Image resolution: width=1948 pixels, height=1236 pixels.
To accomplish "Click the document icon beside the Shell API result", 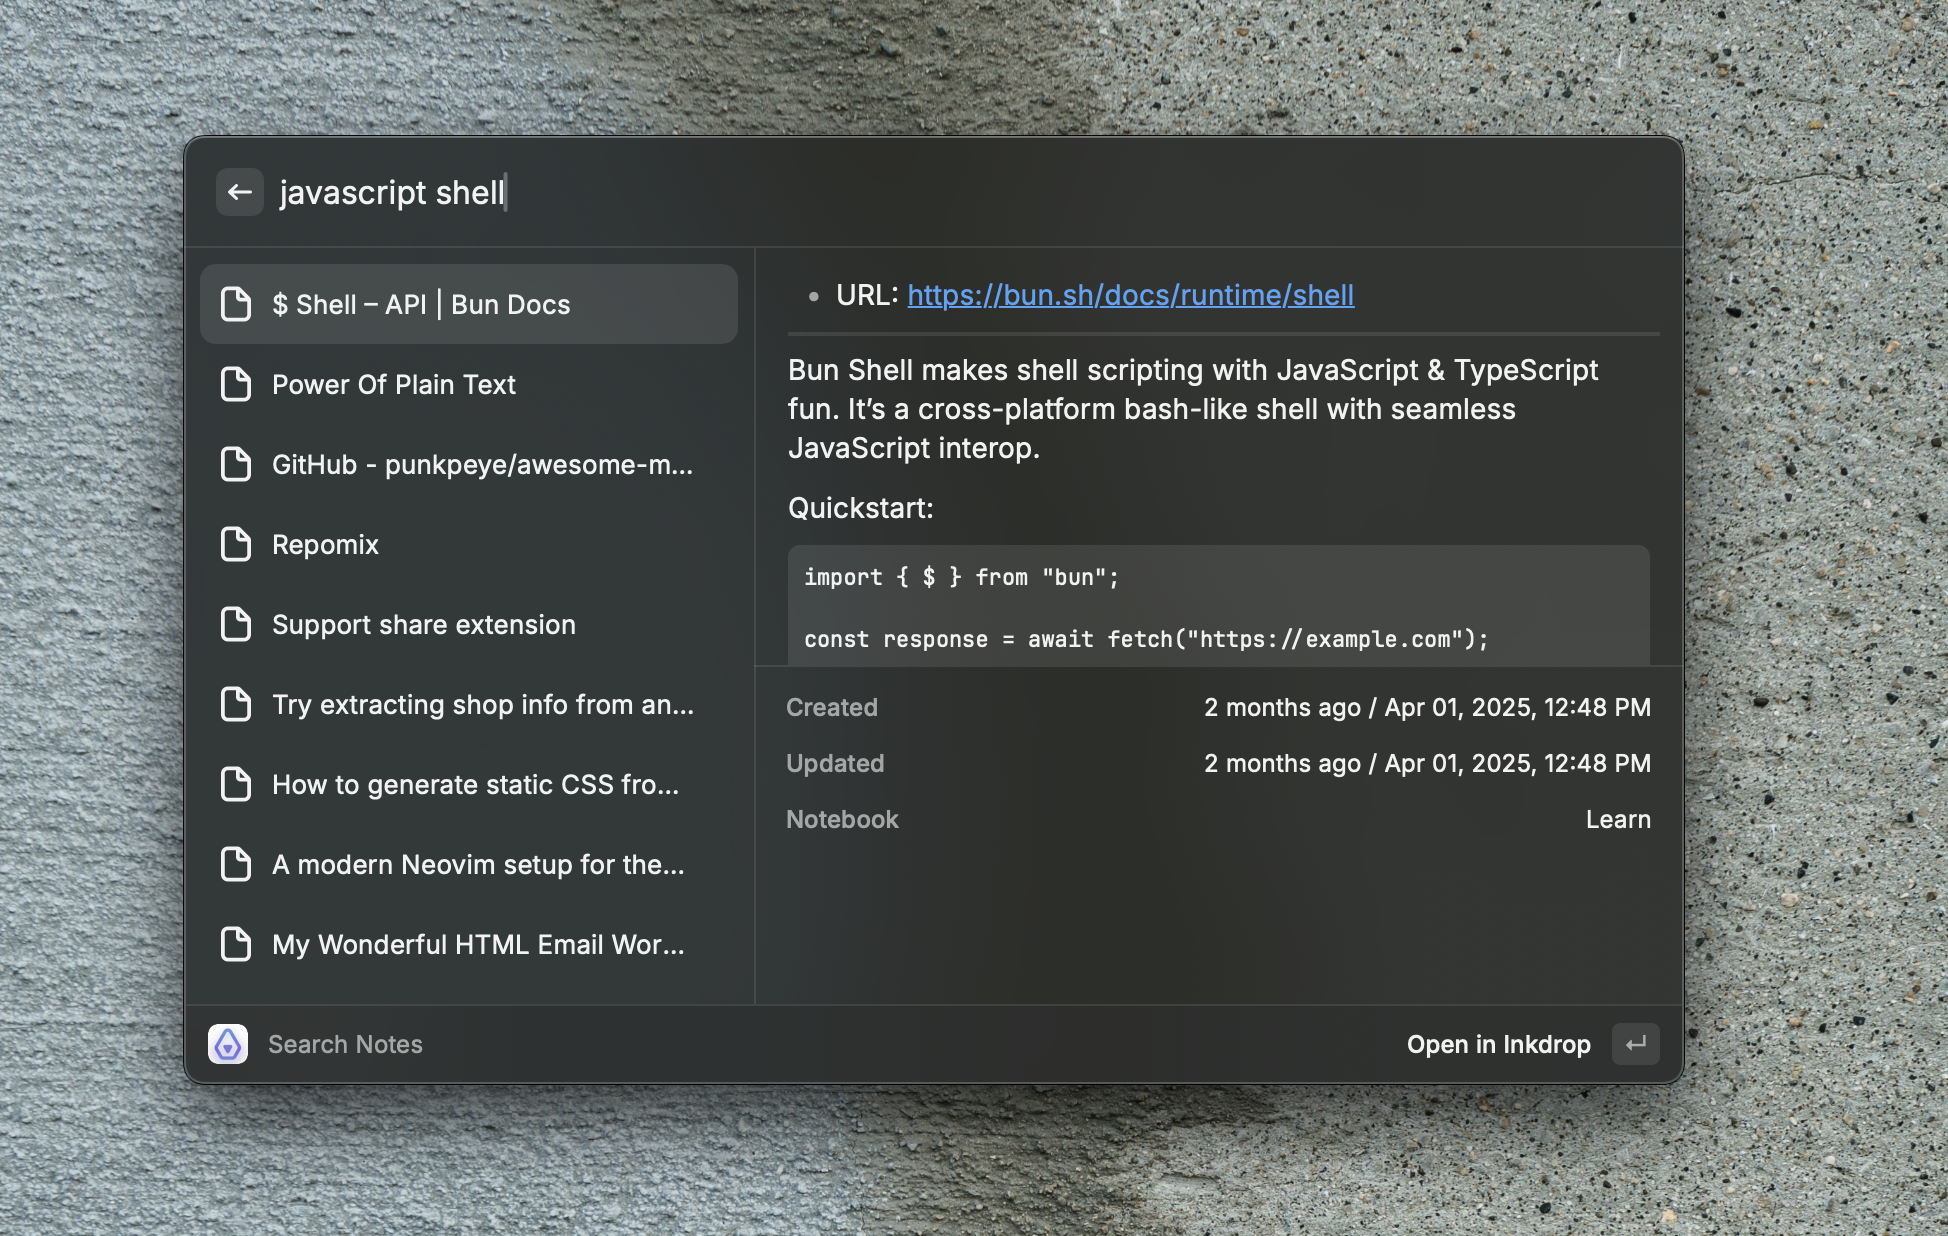I will pyautogui.click(x=236, y=304).
